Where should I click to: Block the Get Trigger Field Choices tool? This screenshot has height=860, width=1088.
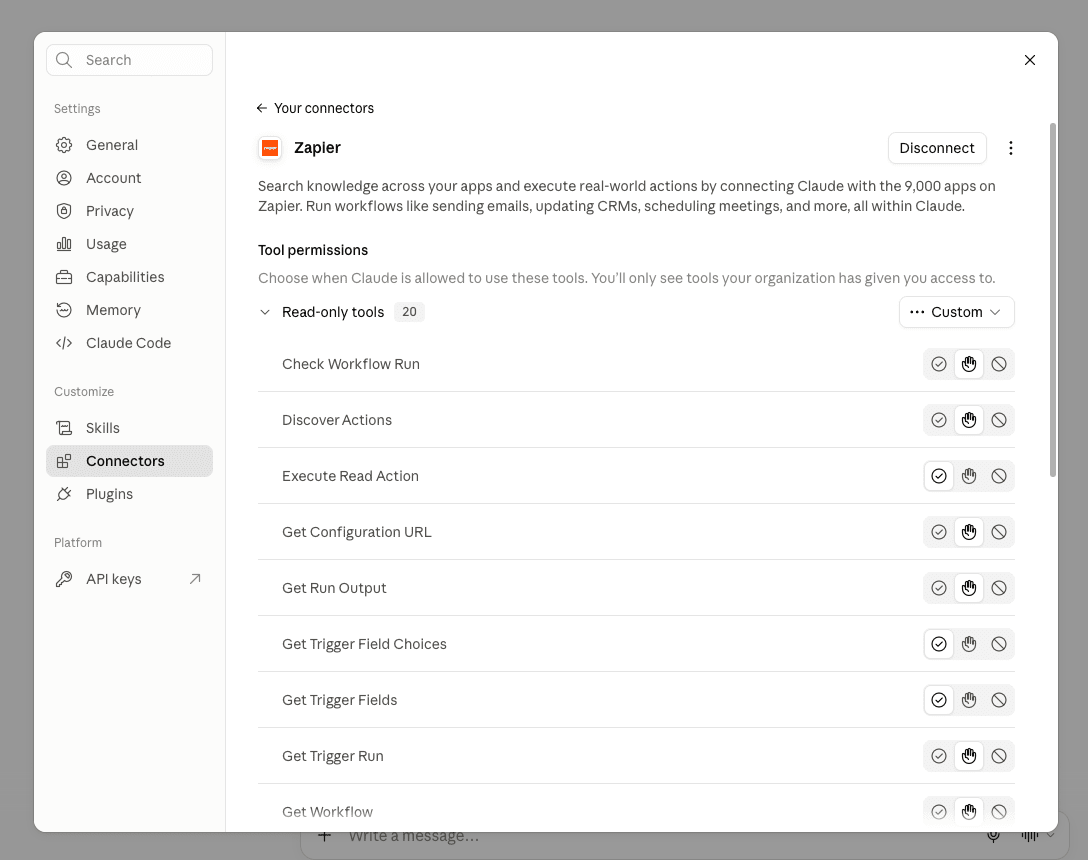tap(998, 644)
